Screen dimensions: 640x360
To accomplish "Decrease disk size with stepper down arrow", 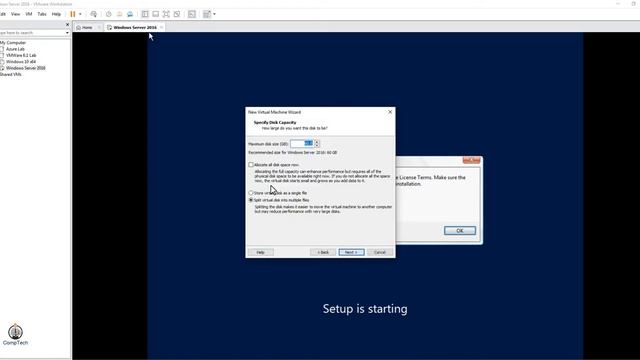I will coord(317,146).
